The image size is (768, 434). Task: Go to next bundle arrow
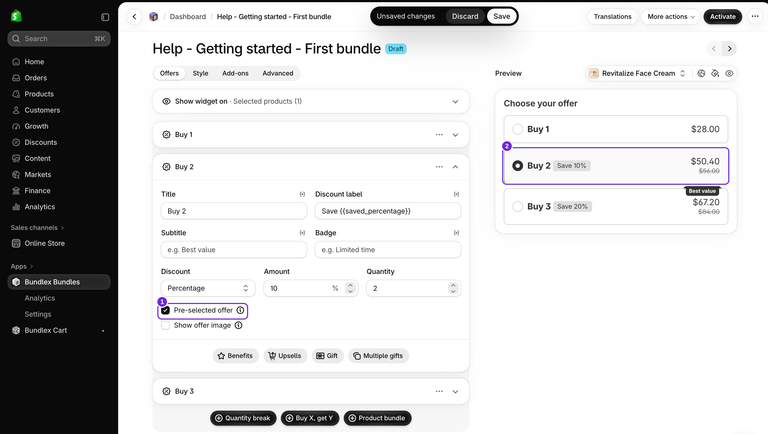coord(729,48)
